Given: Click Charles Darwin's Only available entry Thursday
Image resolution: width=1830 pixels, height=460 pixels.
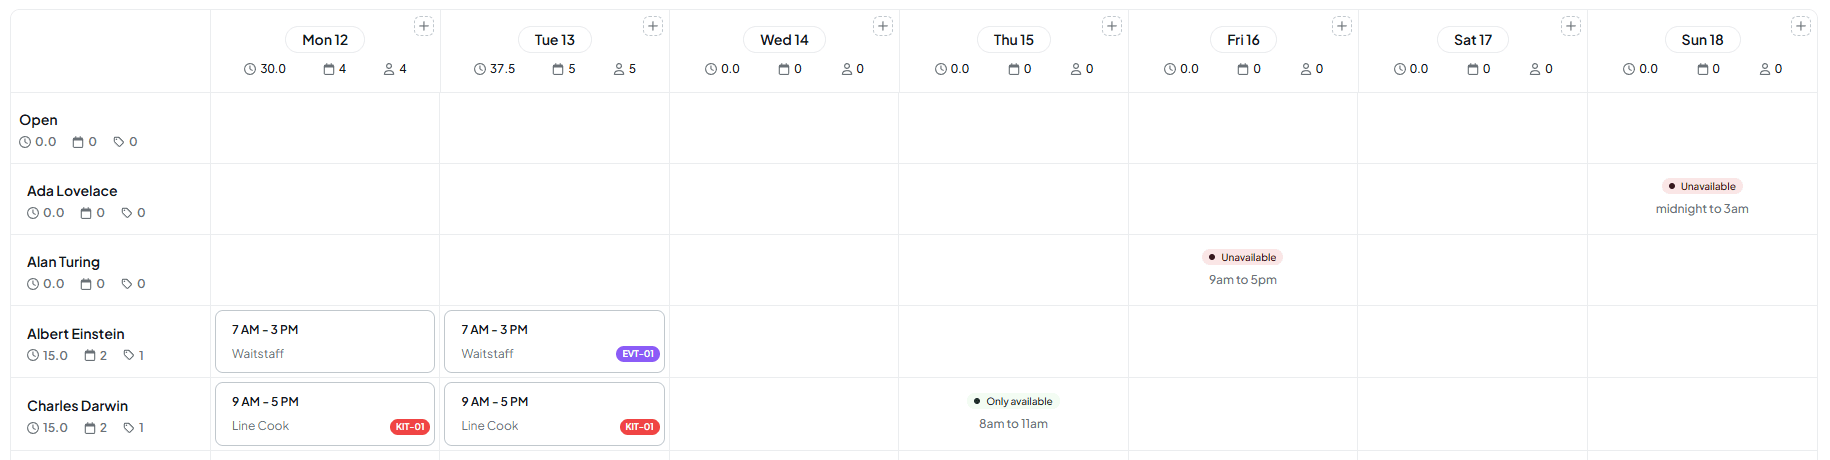Looking at the screenshot, I should click(1013, 401).
